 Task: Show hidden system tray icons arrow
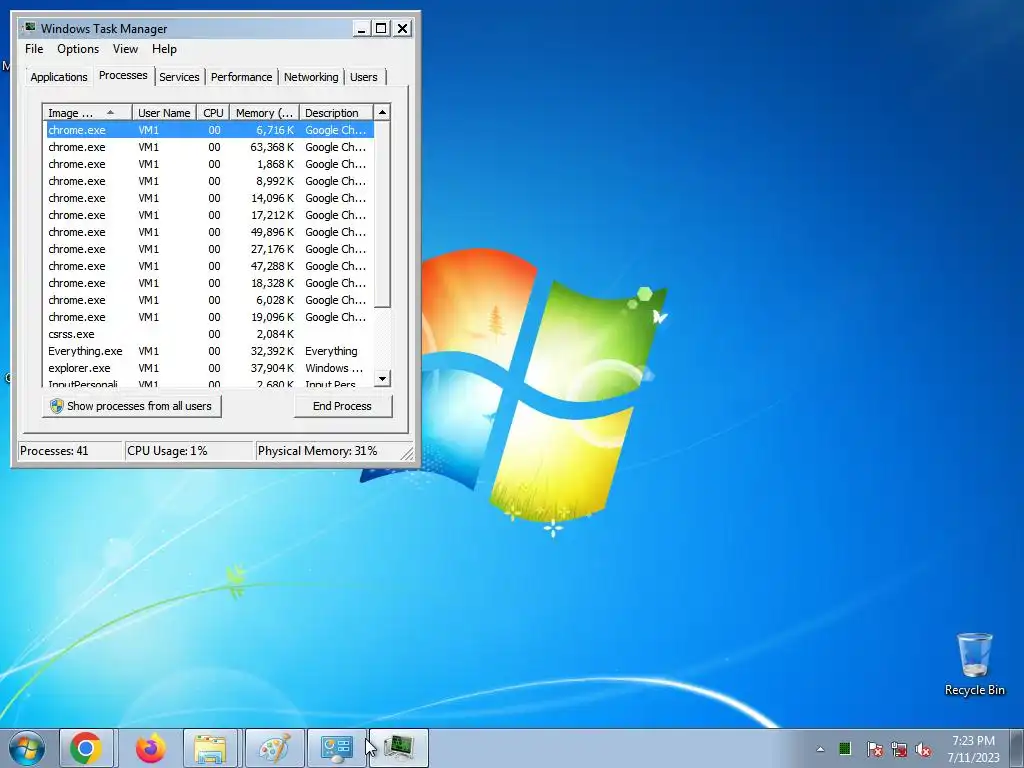[820, 749]
